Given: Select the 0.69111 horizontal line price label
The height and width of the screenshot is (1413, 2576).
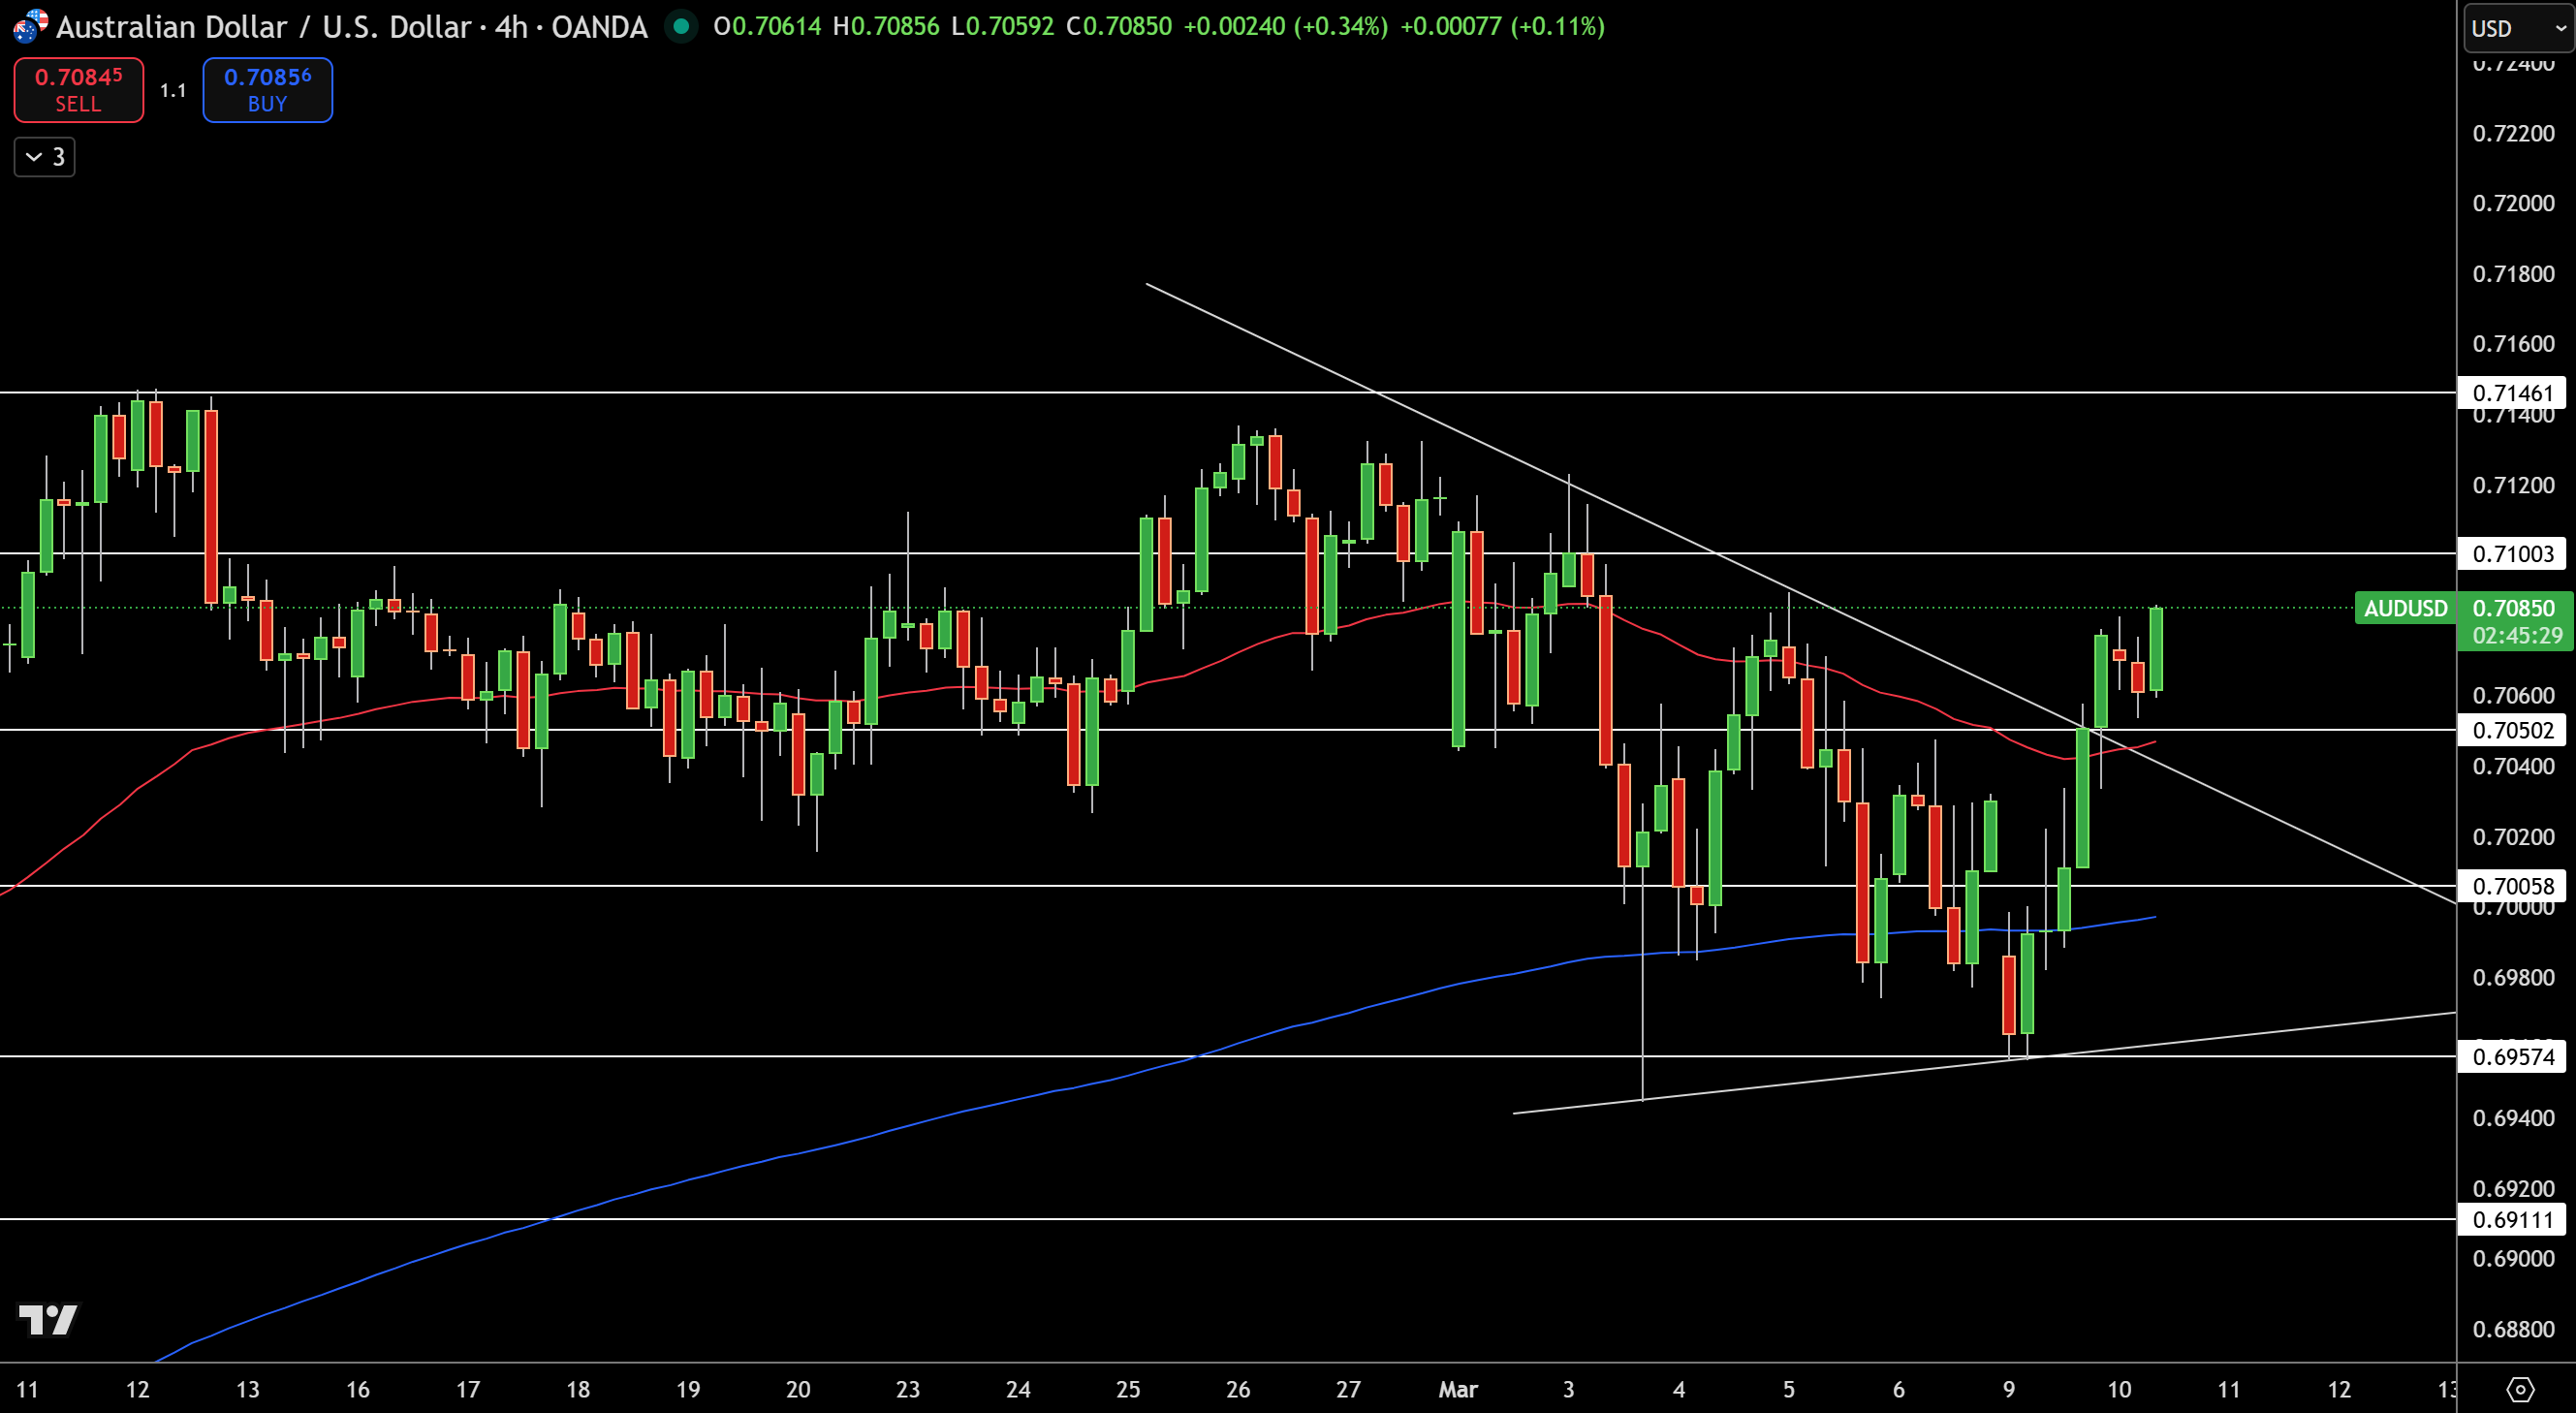Looking at the screenshot, I should coord(2512,1220).
